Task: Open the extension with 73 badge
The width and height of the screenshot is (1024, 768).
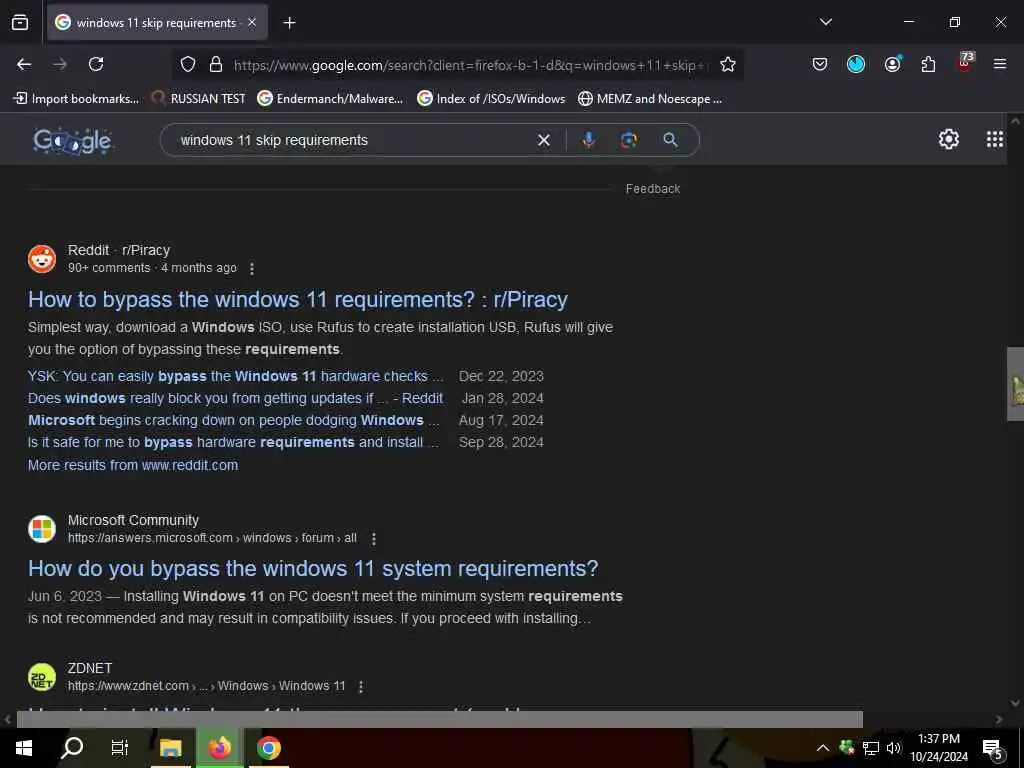Action: [965, 63]
